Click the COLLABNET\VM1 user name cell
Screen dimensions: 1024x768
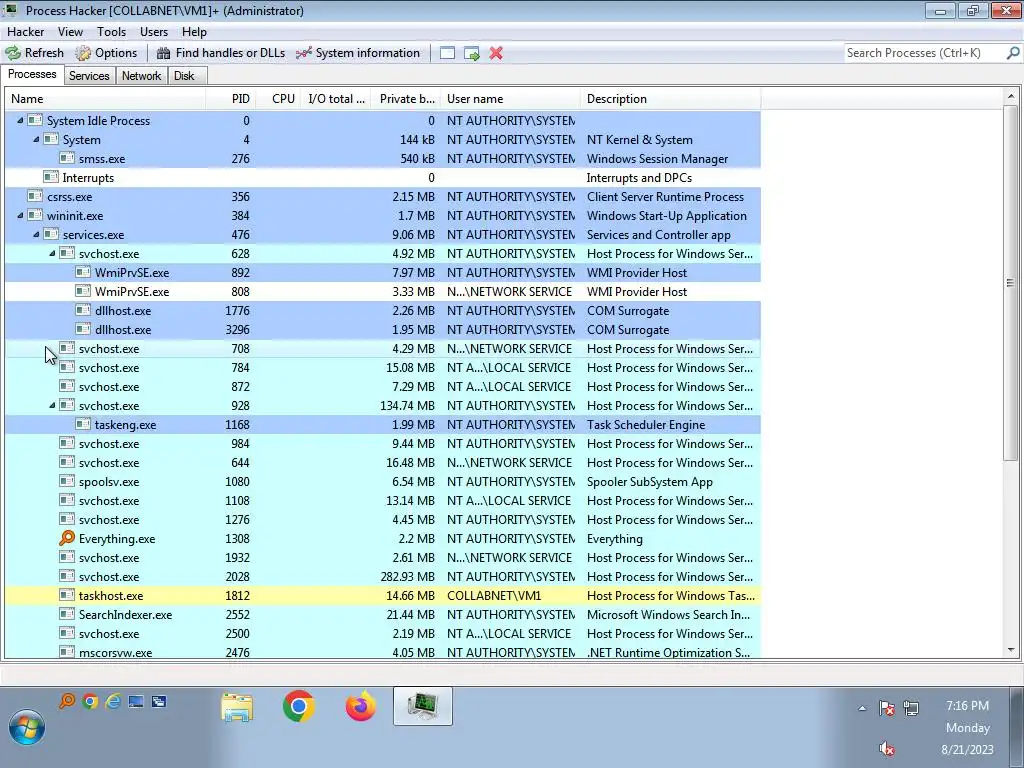(494, 595)
